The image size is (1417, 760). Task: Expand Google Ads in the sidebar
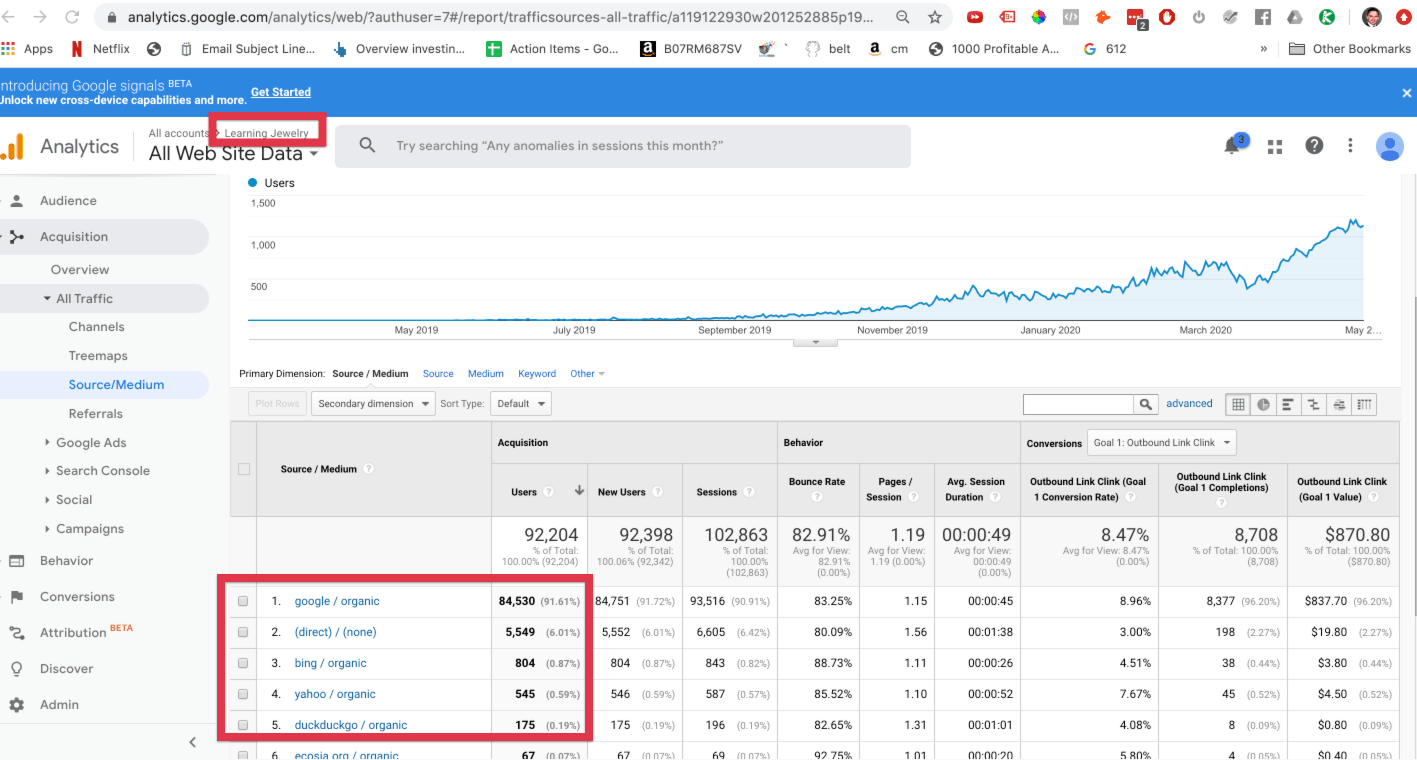pos(91,443)
